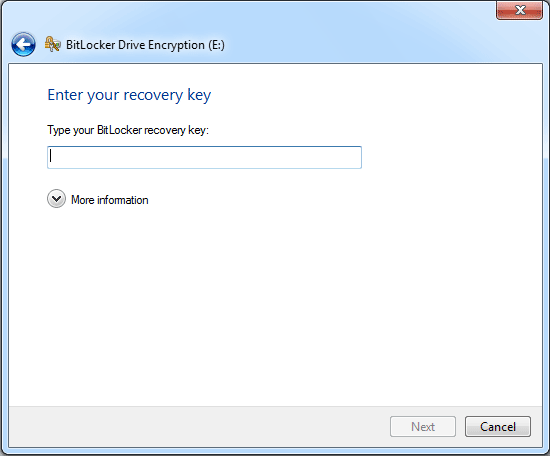Screen dimensions: 550x456
Task: Return to the previous wizard page
Action: pos(23,45)
